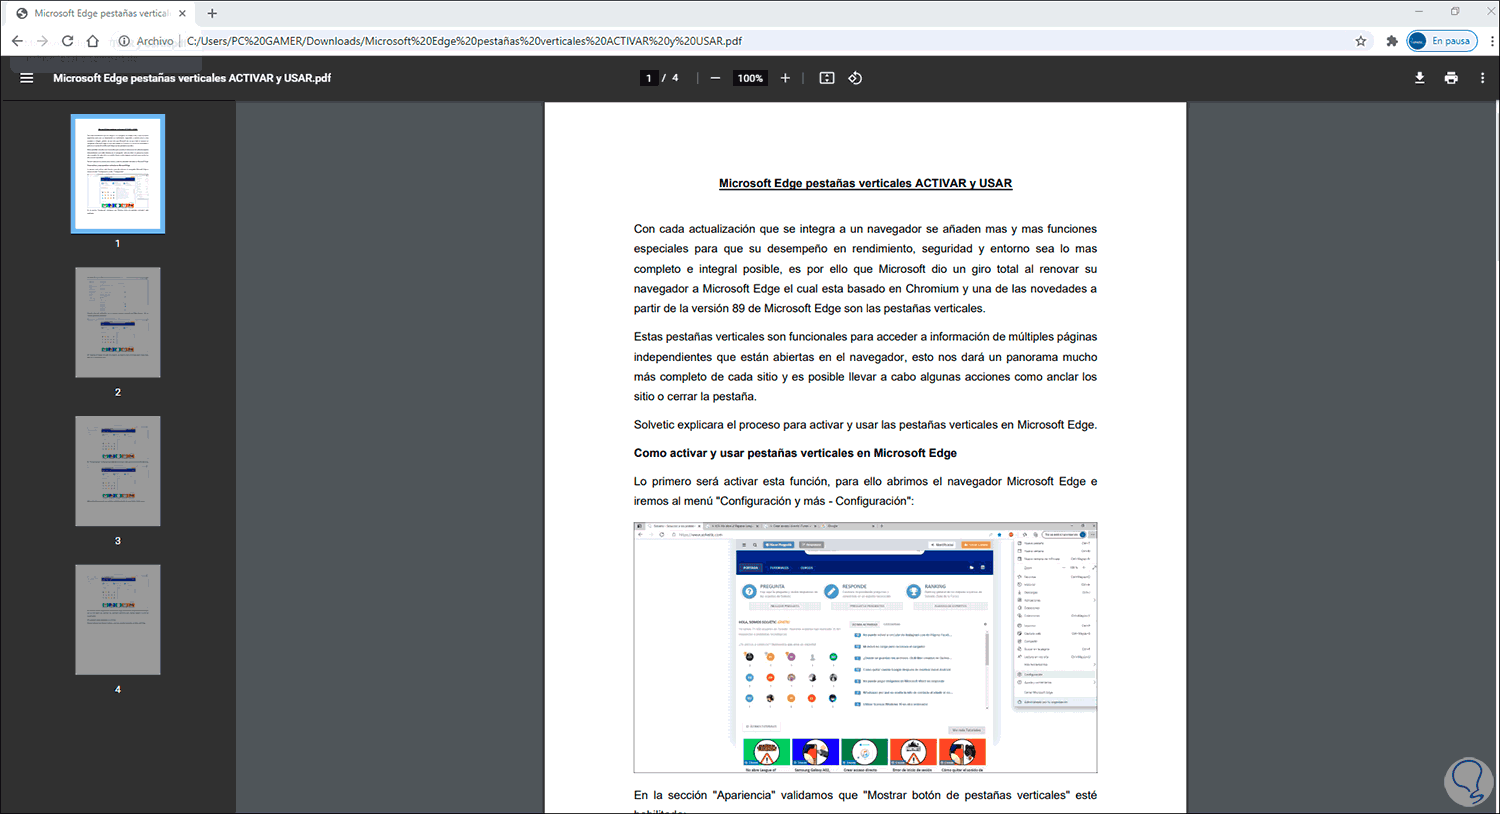The image size is (1500, 814).
Task: Open the Extensions puzzle icon
Action: pyautogui.click(x=1392, y=41)
